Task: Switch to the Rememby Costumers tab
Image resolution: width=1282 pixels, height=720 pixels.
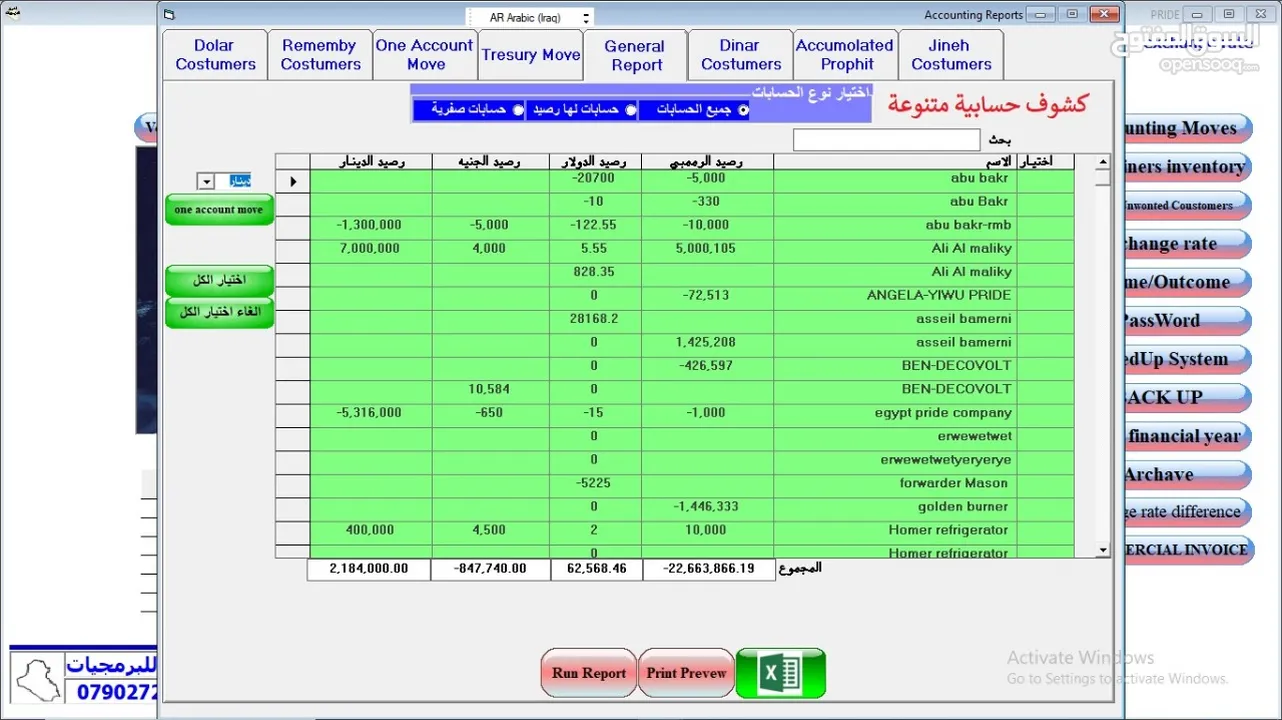Action: click(320, 55)
